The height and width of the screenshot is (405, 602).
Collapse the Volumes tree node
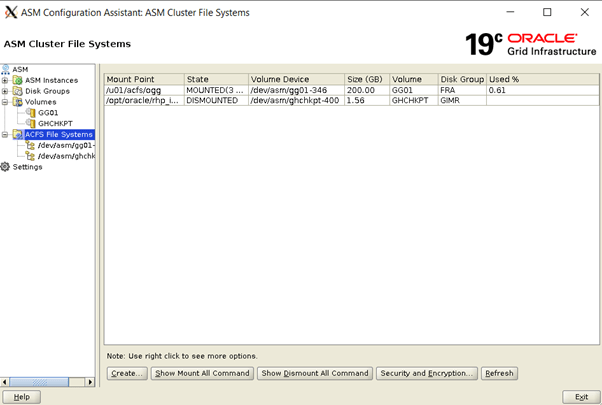[x=5, y=102]
